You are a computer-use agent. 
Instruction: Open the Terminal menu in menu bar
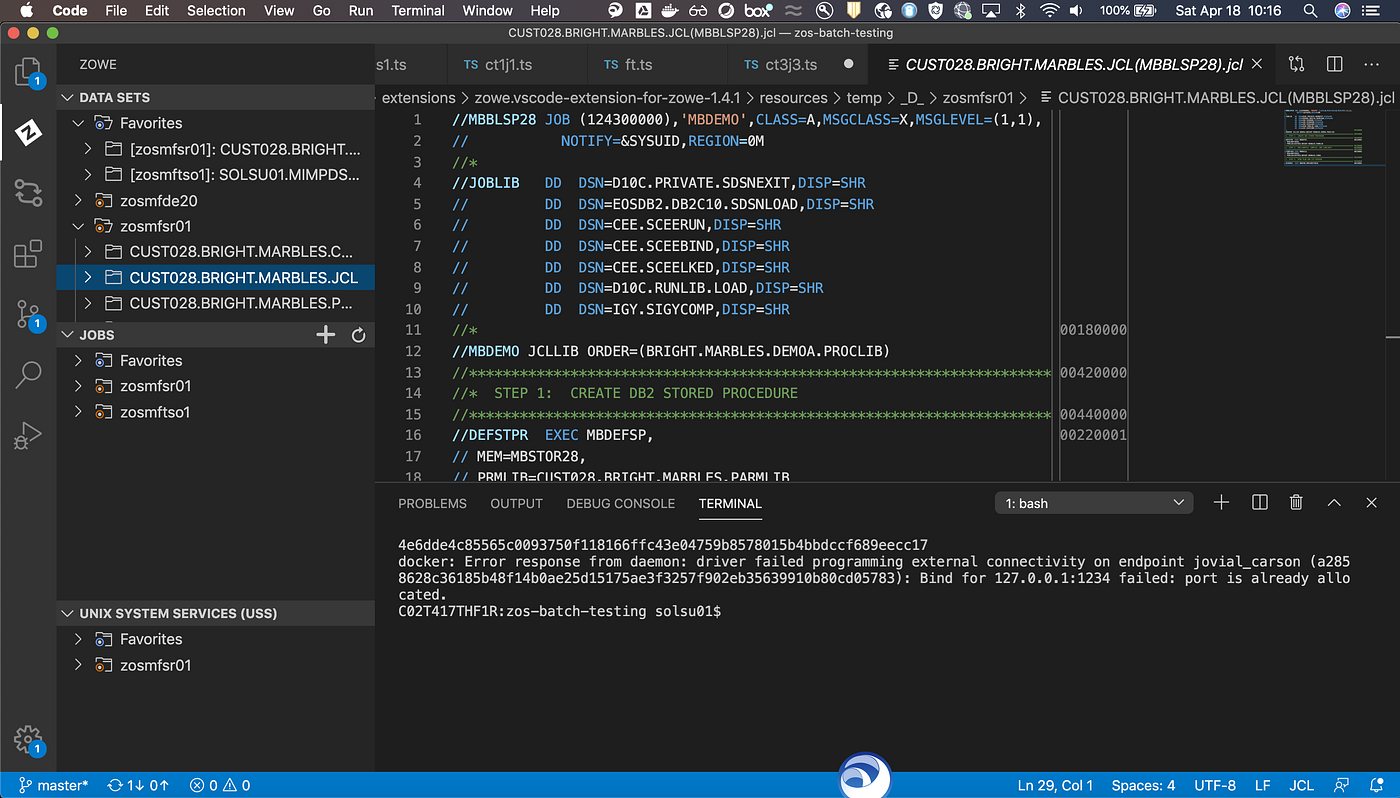point(418,11)
